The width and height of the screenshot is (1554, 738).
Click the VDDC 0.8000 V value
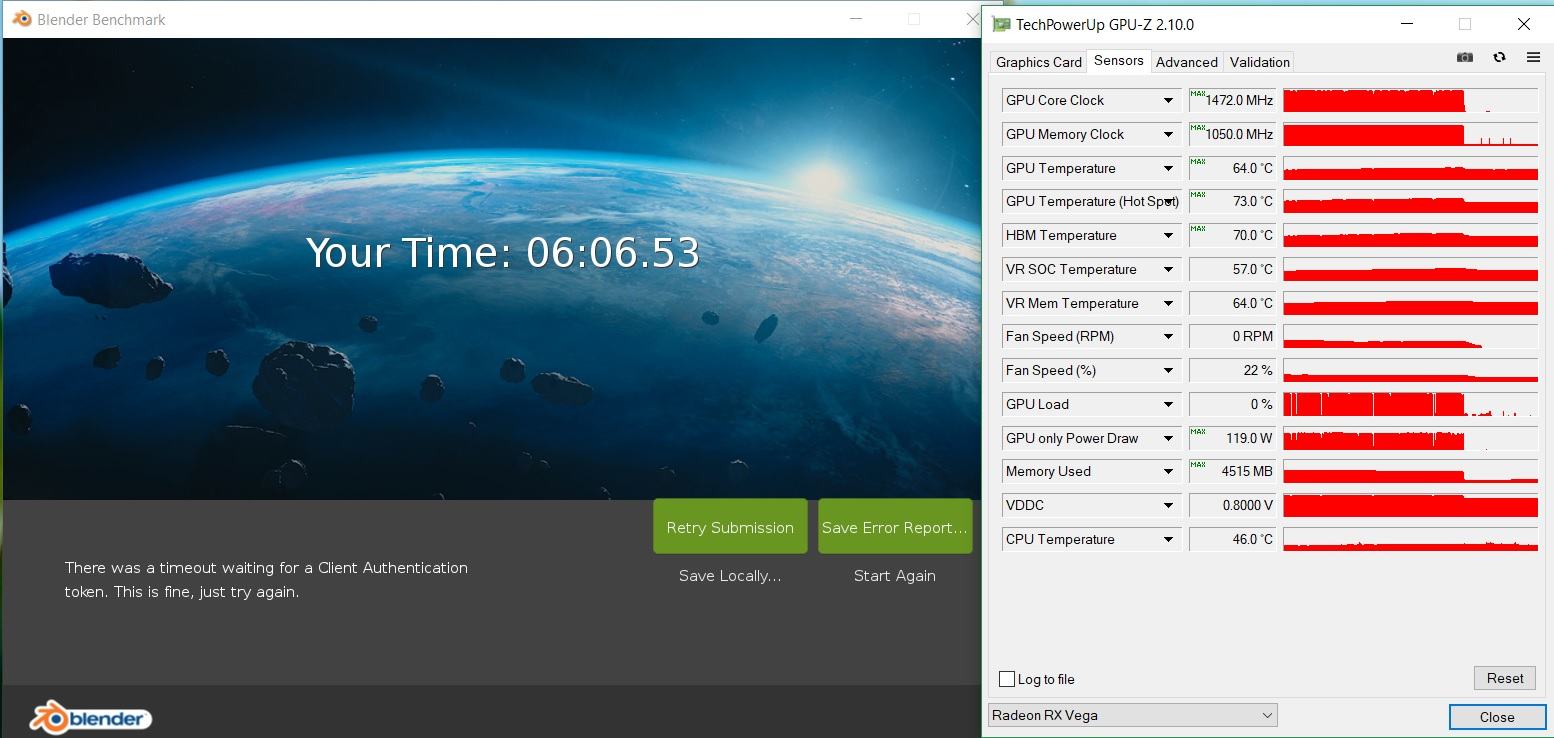tap(1232, 505)
